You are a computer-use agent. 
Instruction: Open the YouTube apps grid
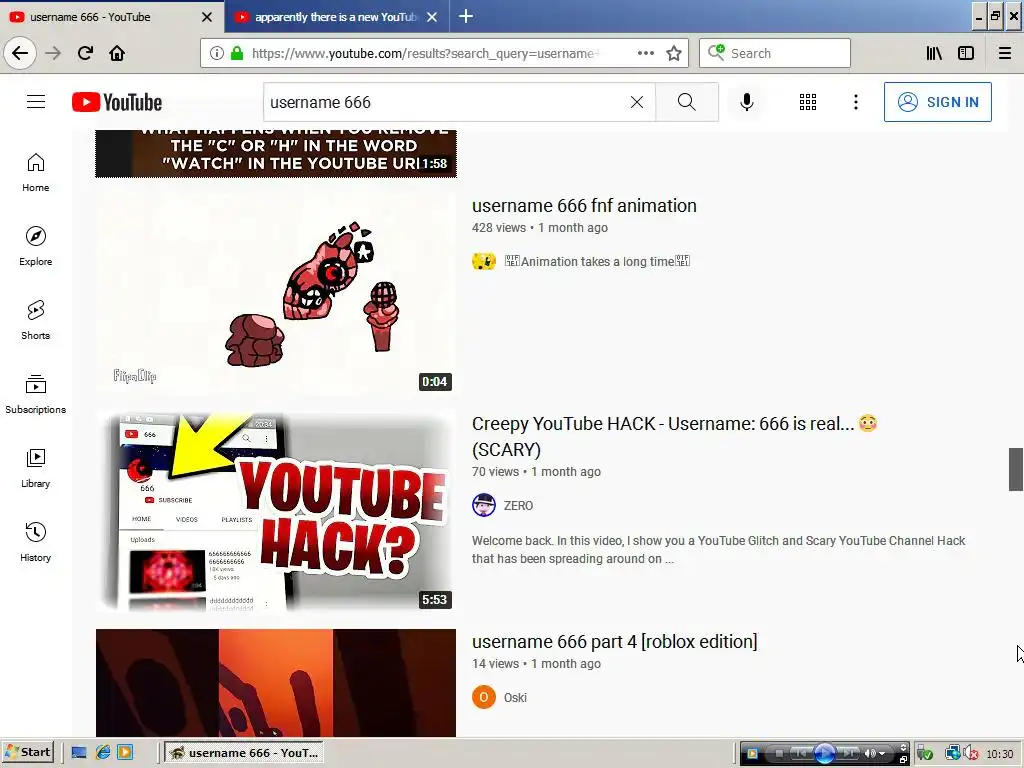tap(808, 102)
